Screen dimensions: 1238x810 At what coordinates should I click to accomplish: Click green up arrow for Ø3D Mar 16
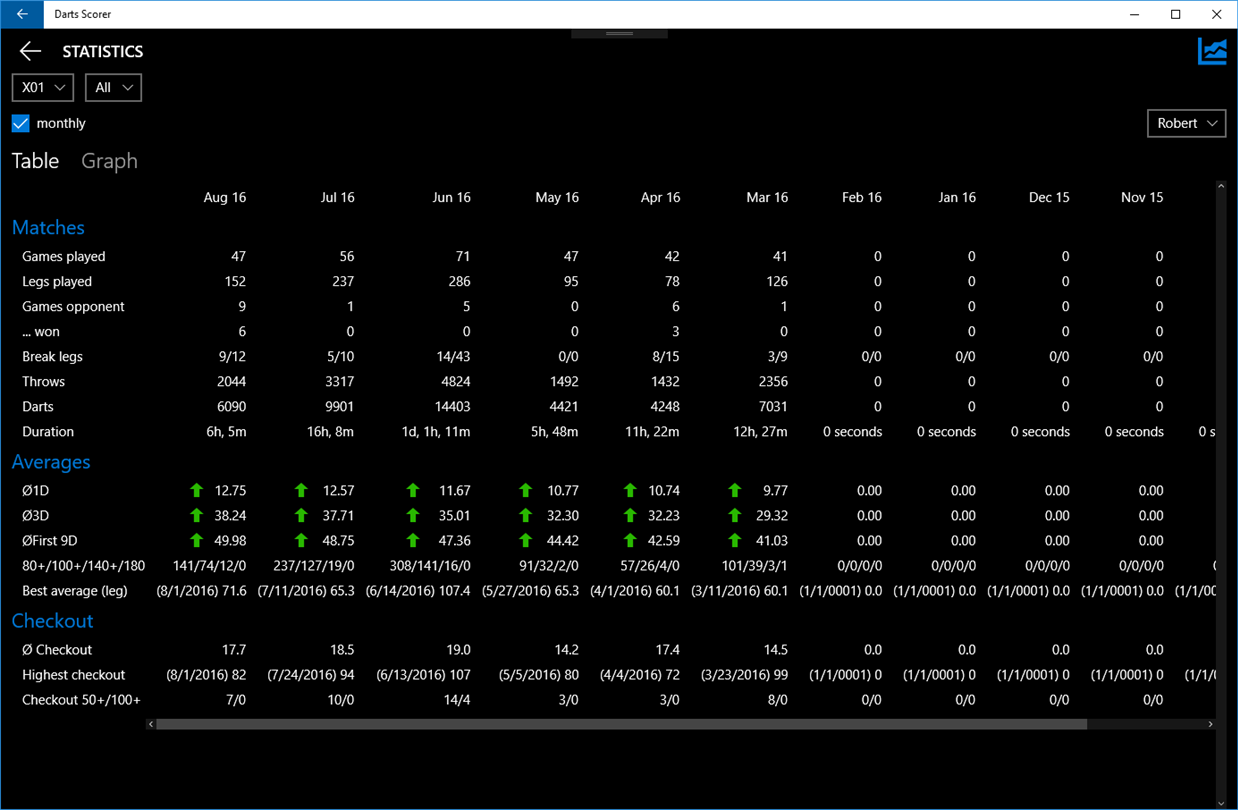[735, 515]
